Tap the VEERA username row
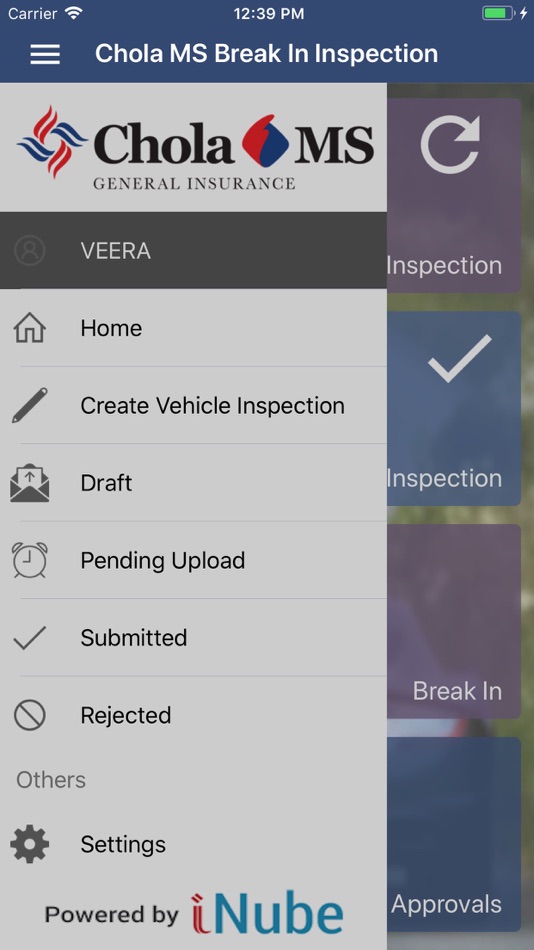 [x=193, y=250]
